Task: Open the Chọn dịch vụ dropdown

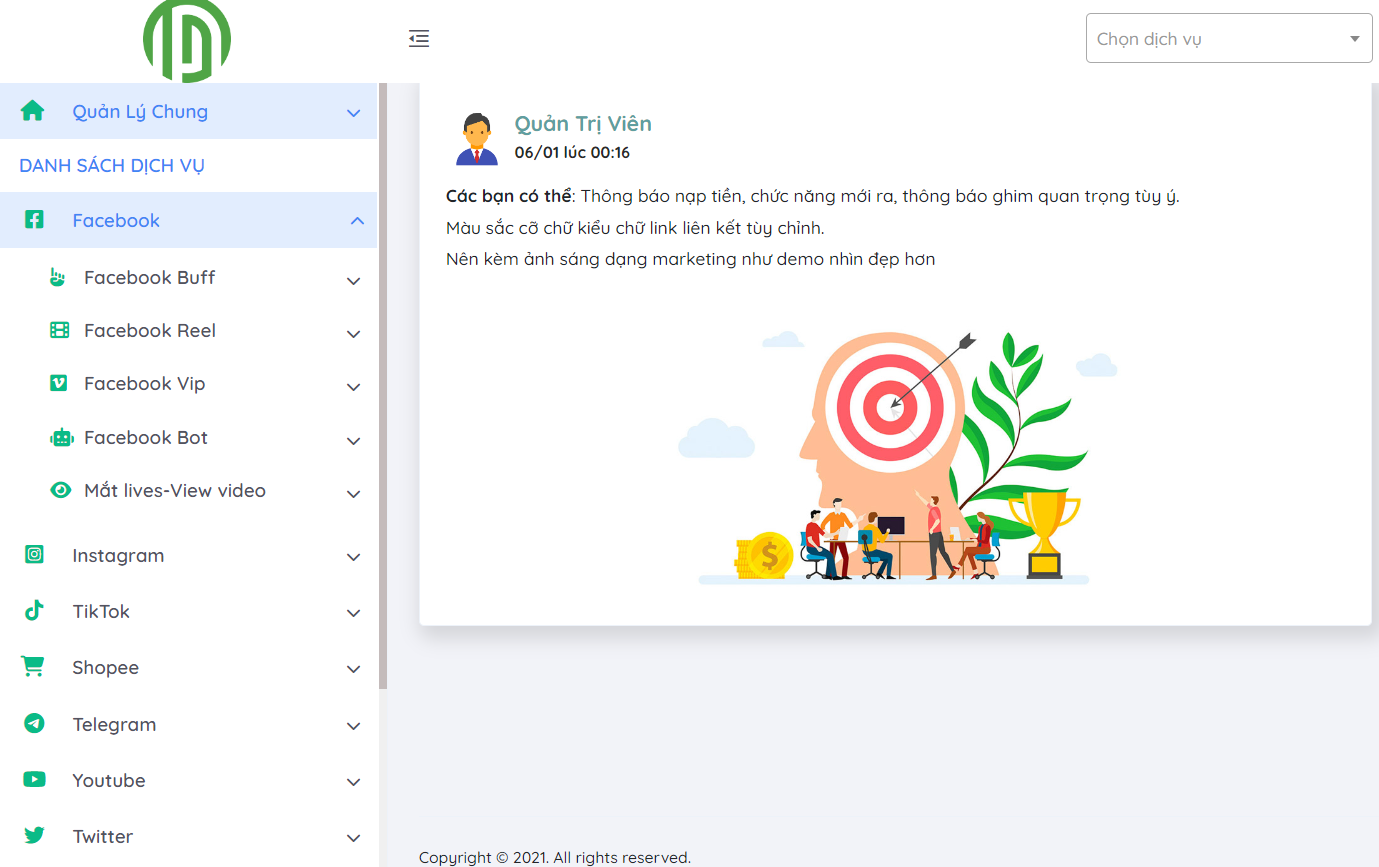Action: point(1229,38)
